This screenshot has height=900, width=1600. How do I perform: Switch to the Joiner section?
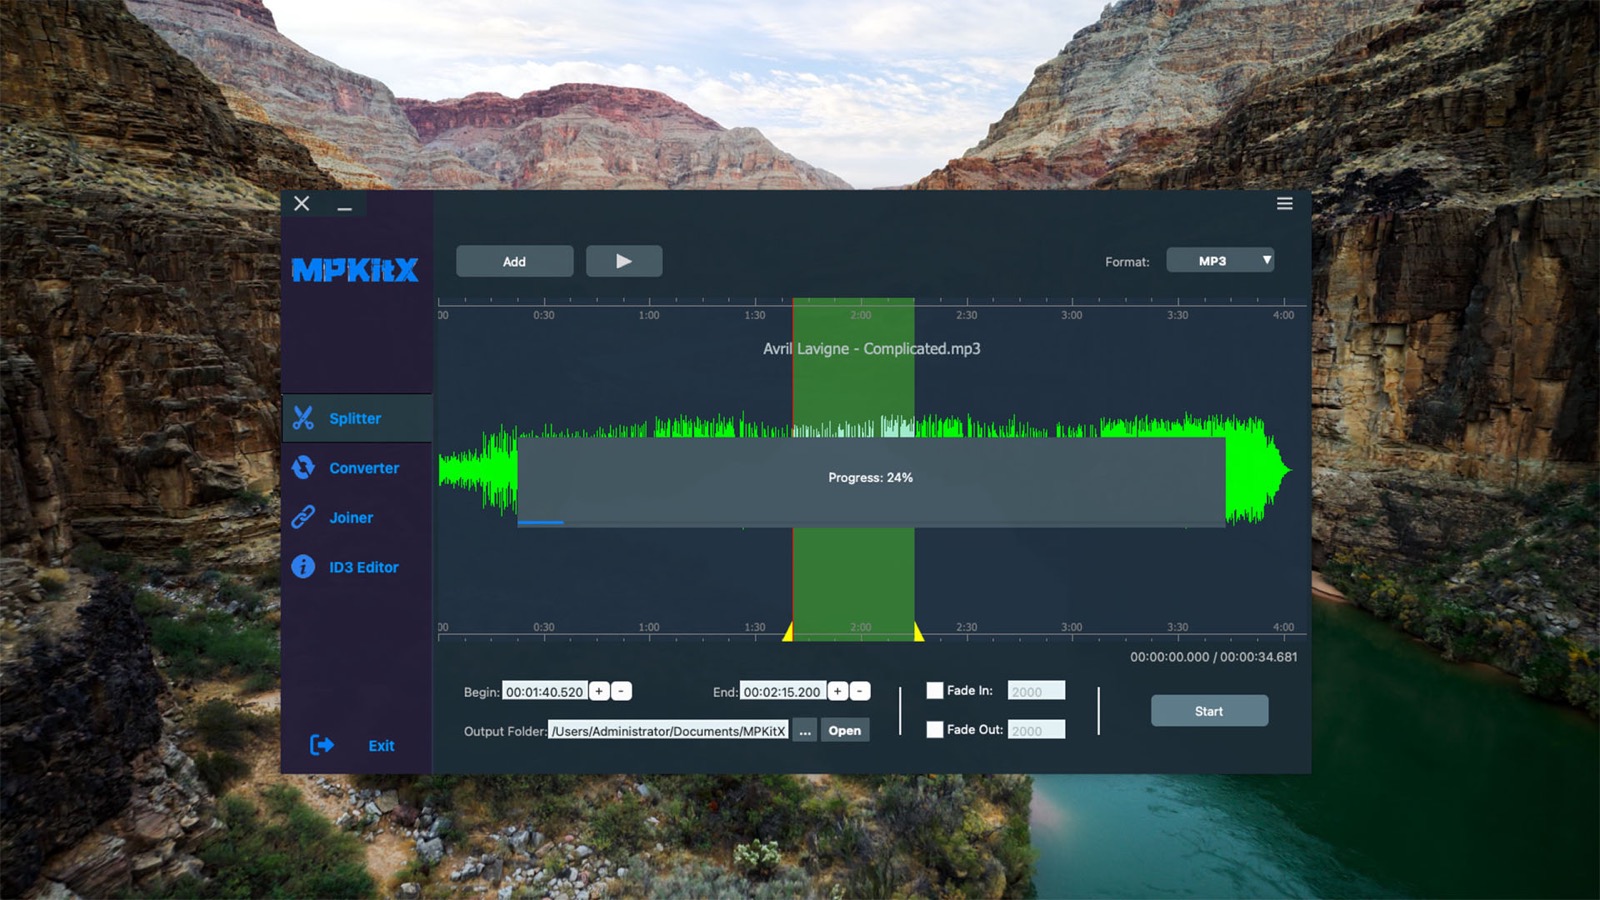tap(357, 517)
